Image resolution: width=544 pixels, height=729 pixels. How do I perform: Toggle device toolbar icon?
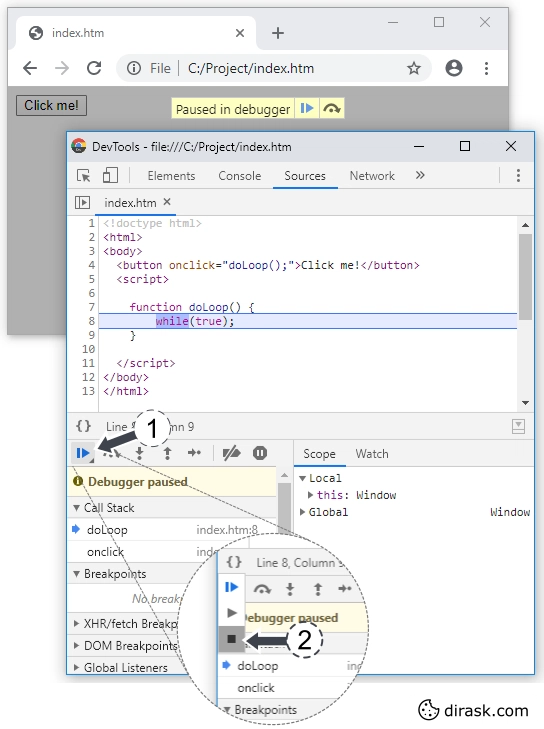pyautogui.click(x=110, y=176)
